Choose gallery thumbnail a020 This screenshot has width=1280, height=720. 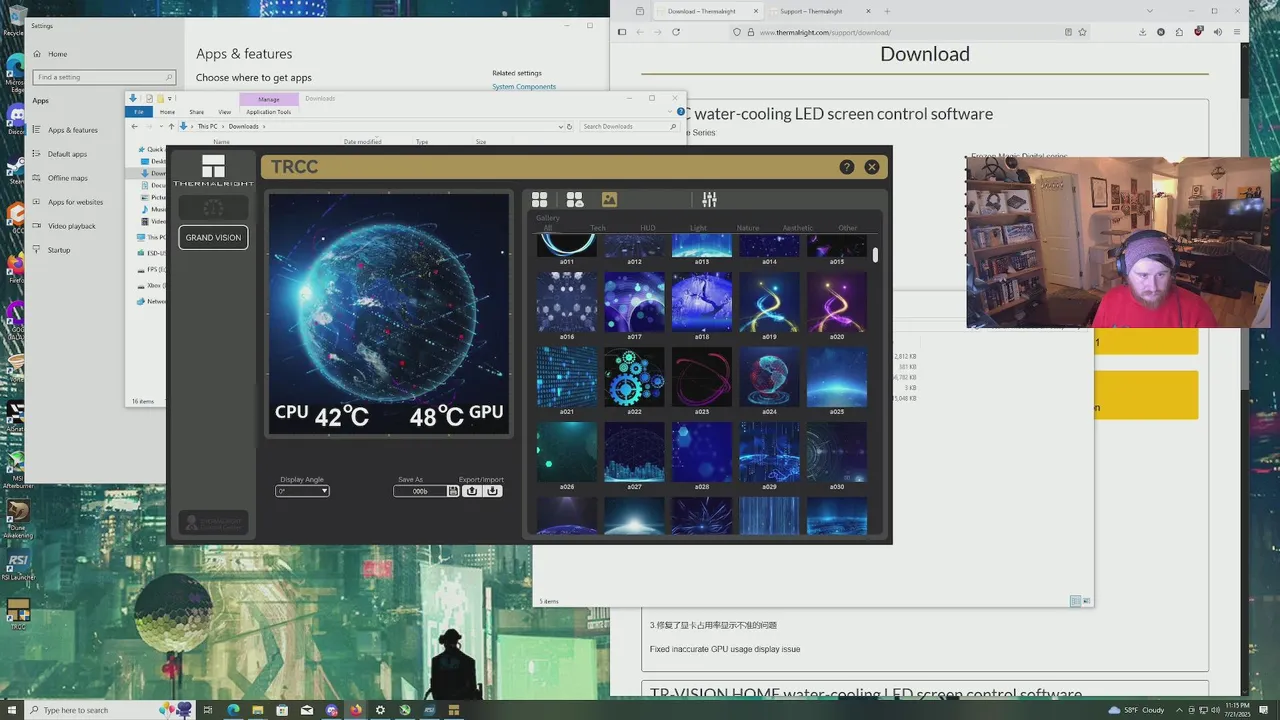[837, 302]
